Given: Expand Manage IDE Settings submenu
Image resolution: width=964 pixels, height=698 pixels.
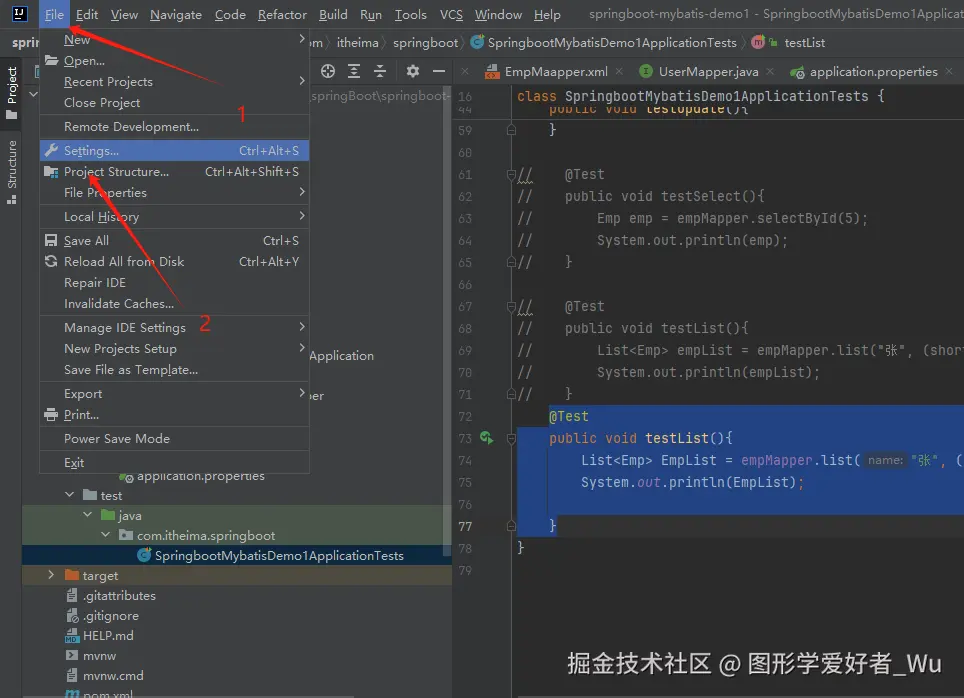Looking at the screenshot, I should coord(175,328).
